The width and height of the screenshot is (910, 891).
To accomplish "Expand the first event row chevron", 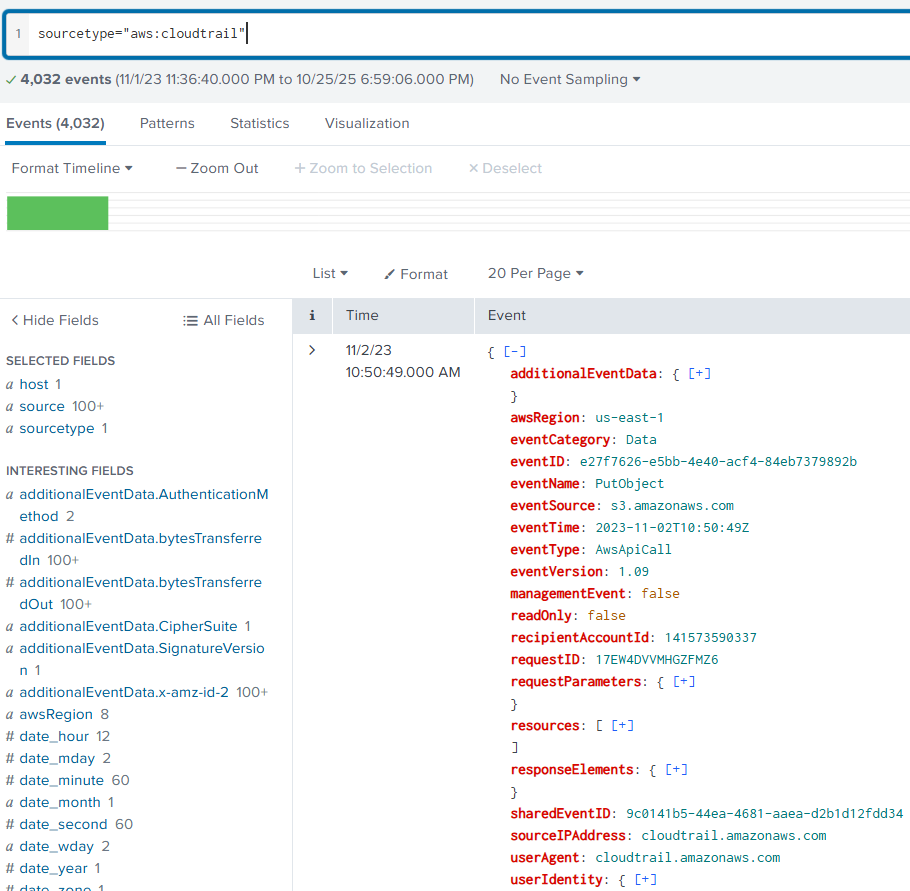I will tap(312, 350).
